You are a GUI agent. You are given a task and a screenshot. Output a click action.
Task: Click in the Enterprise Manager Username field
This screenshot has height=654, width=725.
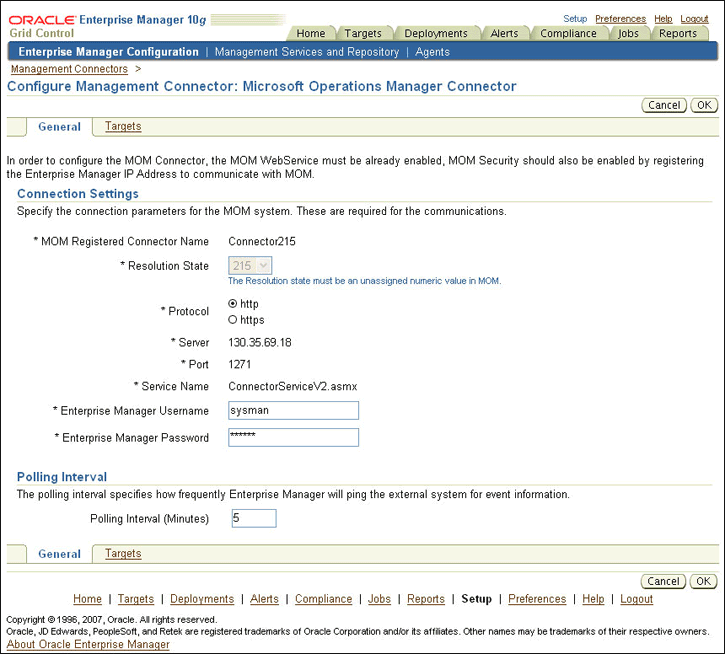click(x=293, y=410)
